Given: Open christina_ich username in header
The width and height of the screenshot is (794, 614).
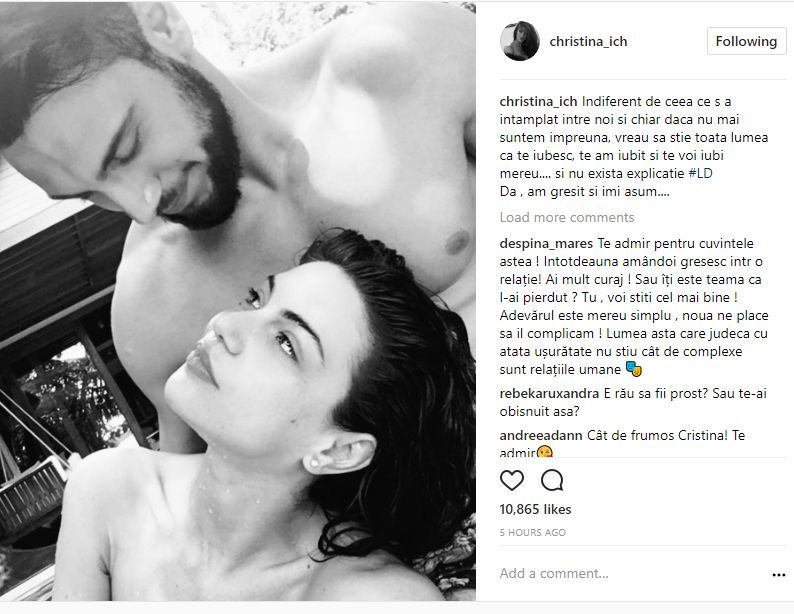Looking at the screenshot, I should tap(588, 42).
